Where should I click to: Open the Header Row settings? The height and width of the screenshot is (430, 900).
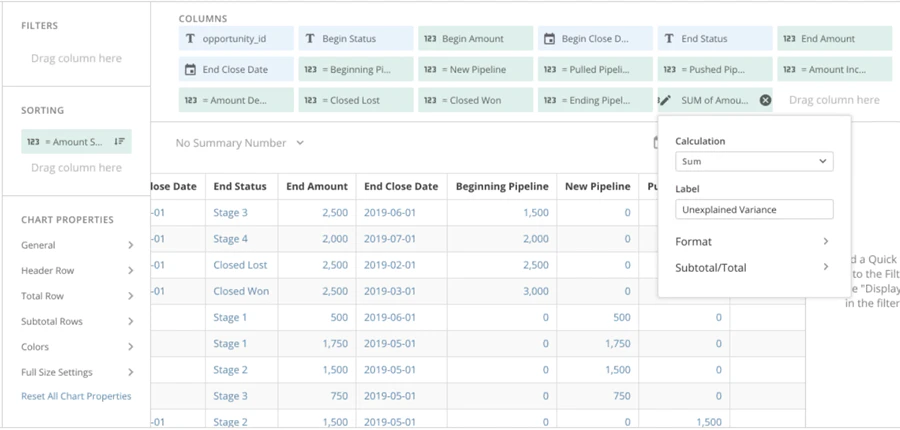[x=77, y=270]
